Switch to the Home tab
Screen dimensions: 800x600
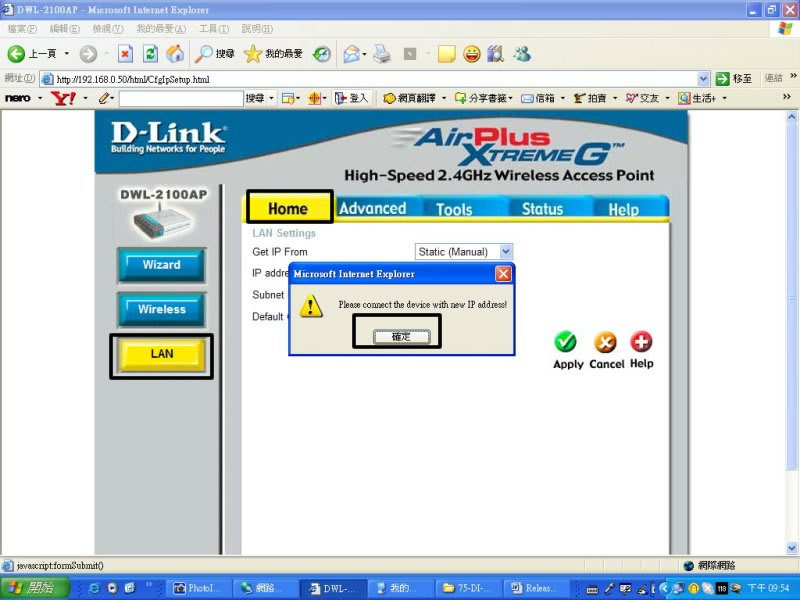click(289, 207)
